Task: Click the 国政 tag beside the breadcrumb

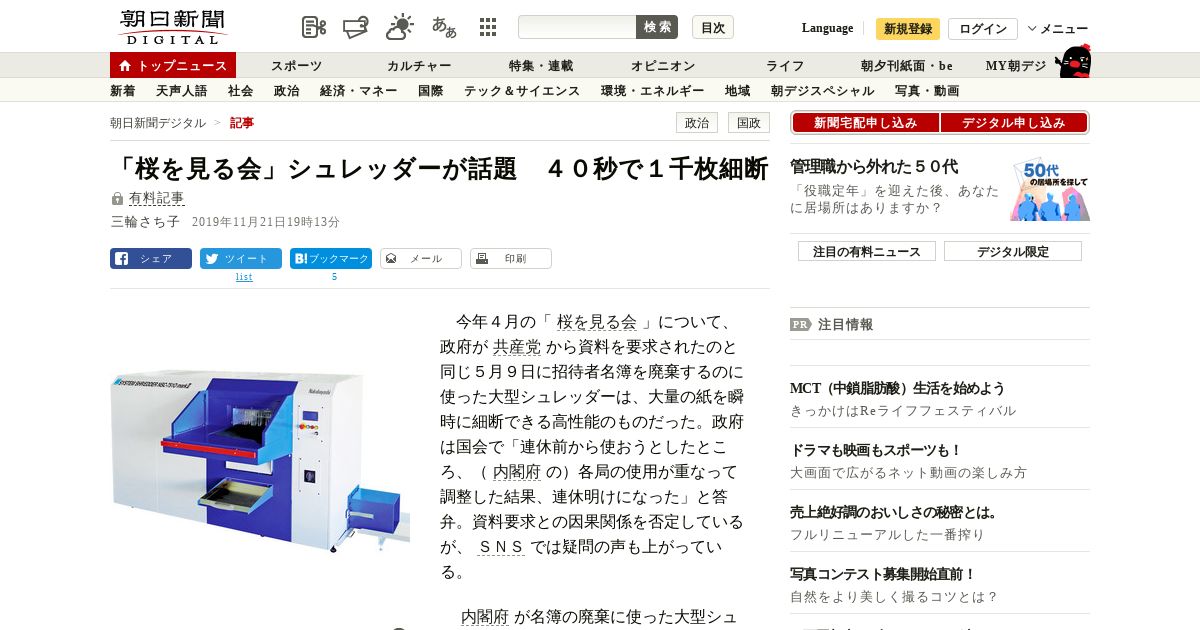Action: [x=749, y=123]
